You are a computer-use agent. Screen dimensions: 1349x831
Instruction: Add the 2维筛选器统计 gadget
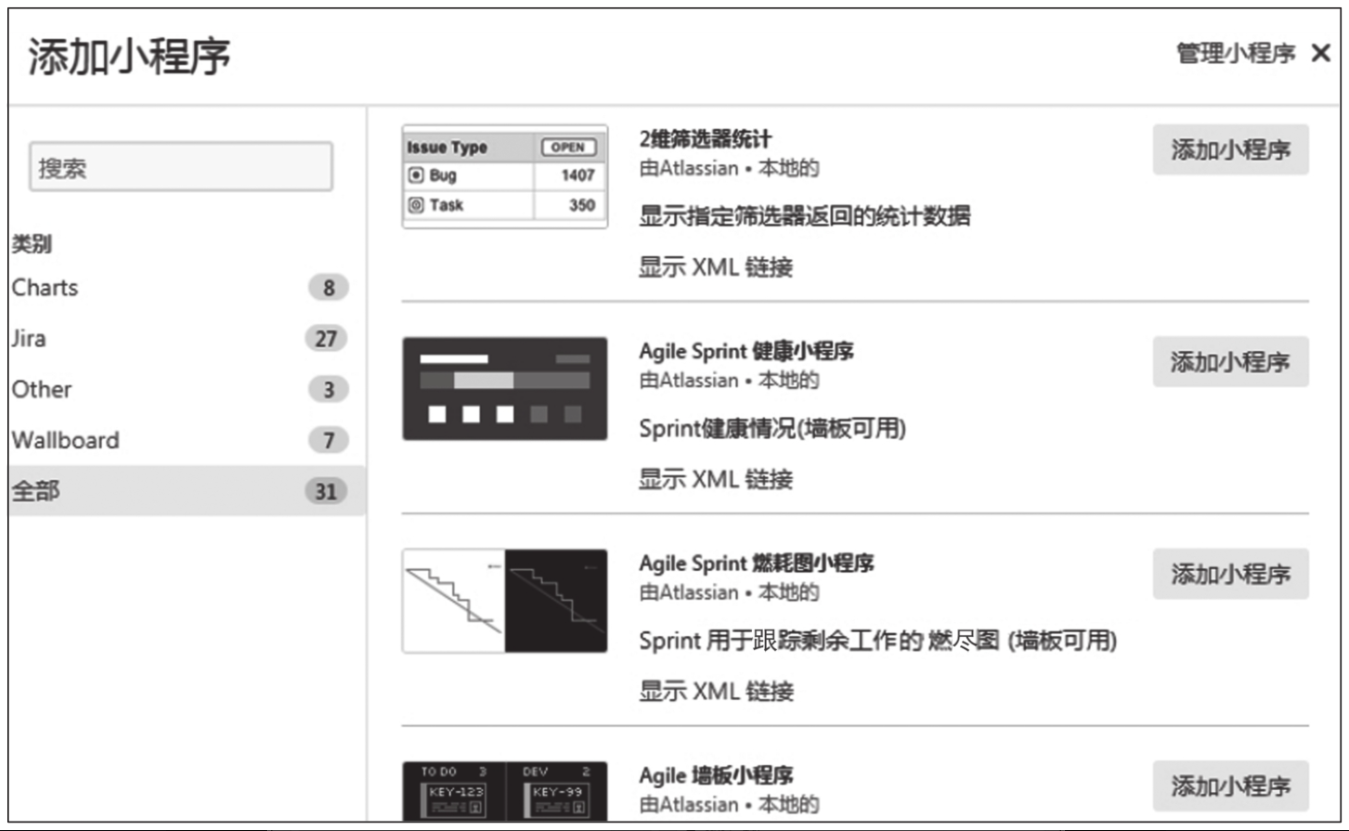tap(1230, 150)
